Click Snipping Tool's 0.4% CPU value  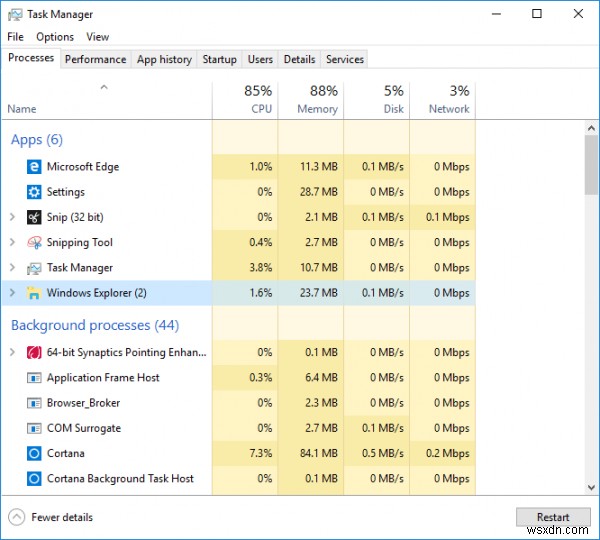coord(261,242)
